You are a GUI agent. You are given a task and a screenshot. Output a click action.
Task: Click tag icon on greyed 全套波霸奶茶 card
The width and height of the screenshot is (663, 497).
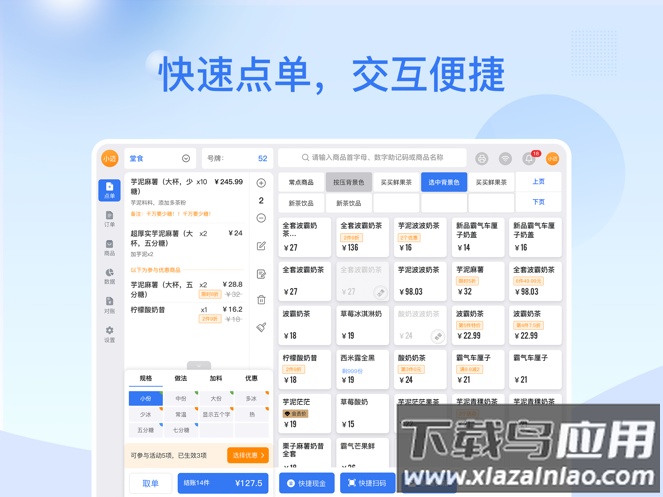click(x=381, y=292)
